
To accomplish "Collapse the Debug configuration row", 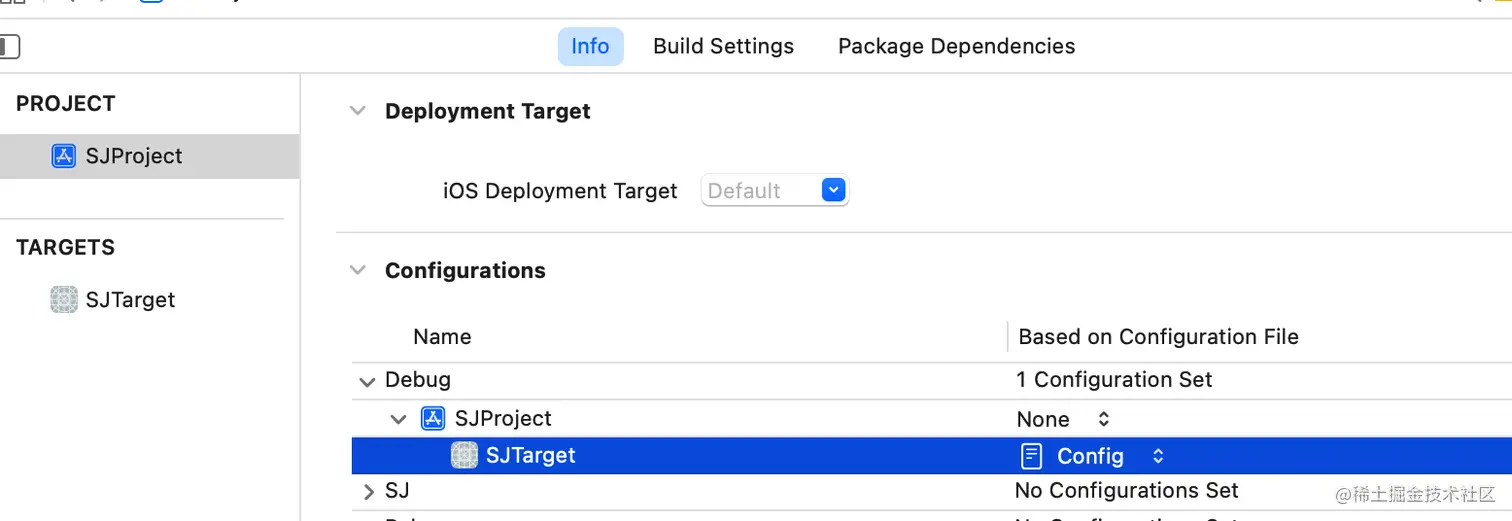I will click(366, 381).
